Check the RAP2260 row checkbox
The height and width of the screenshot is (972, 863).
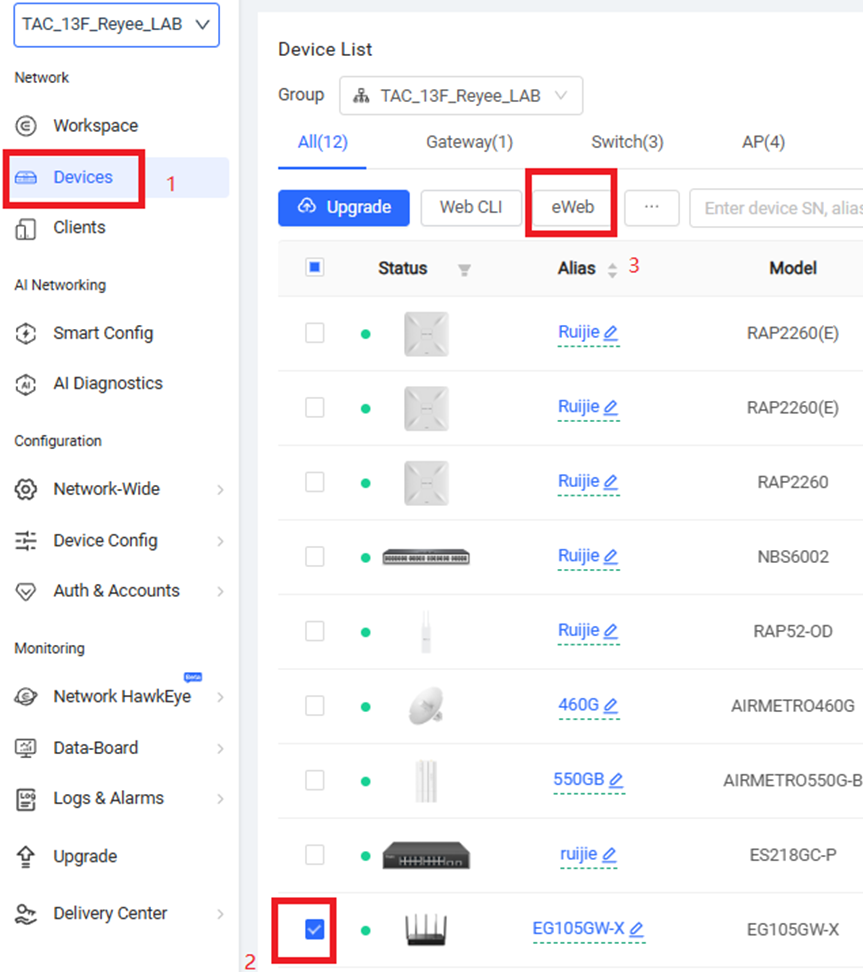(x=315, y=482)
